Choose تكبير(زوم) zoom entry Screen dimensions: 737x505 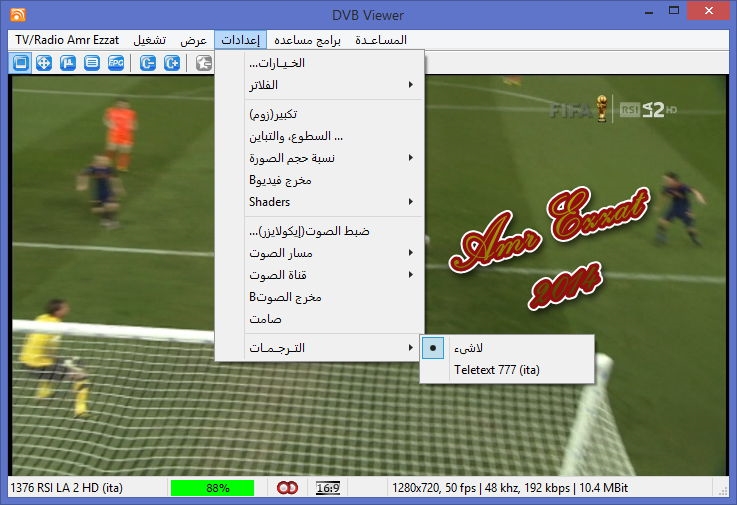(x=320, y=114)
